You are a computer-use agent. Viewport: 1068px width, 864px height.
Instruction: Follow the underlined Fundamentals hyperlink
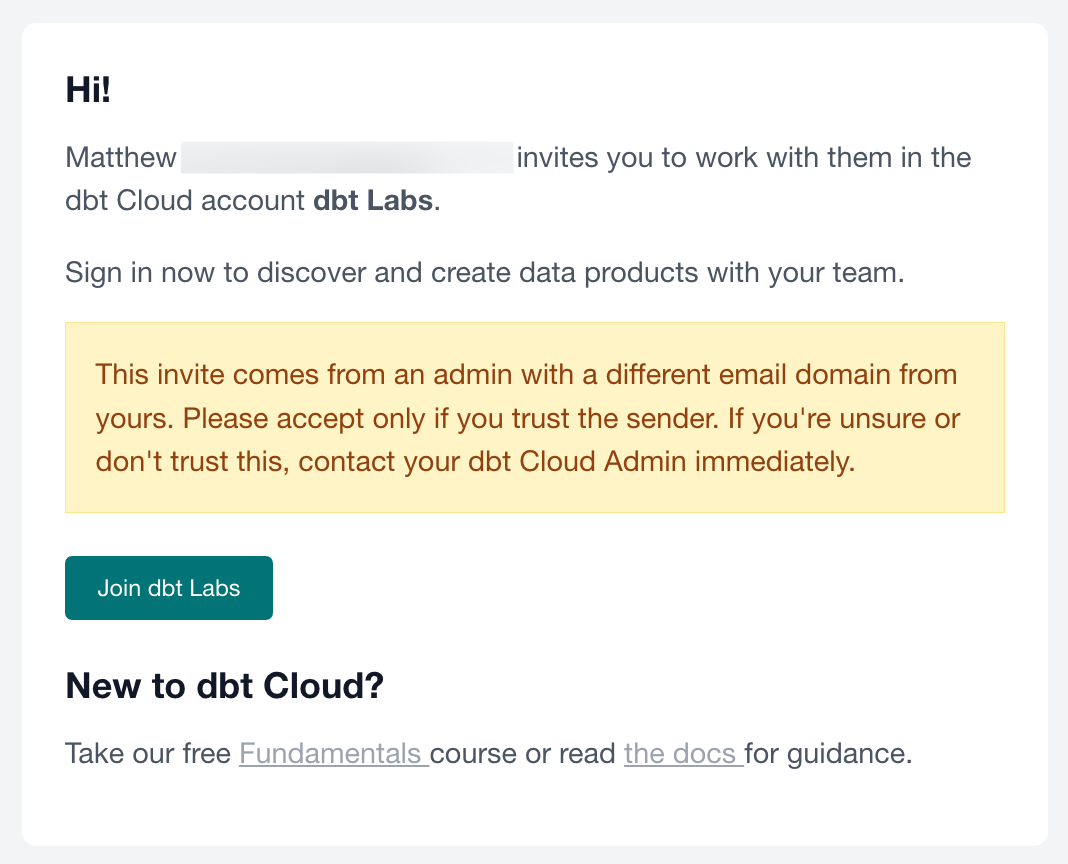[333, 753]
